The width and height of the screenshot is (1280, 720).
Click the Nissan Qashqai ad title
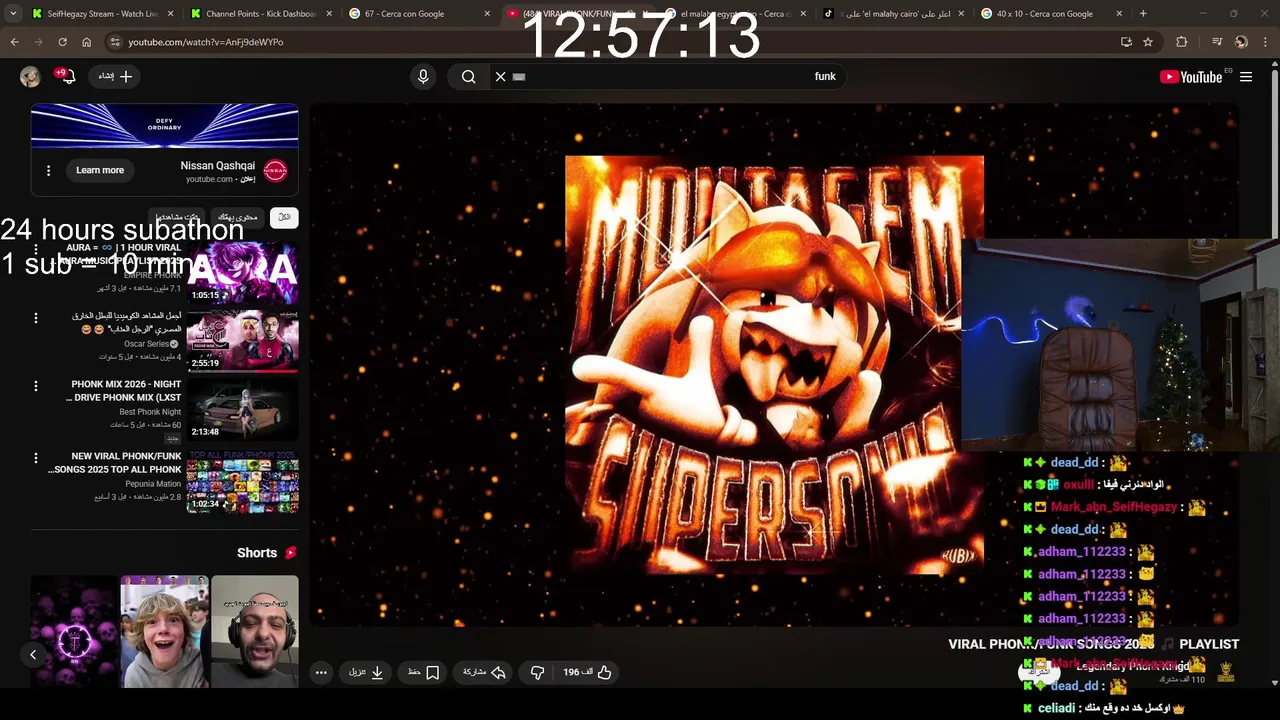(217, 165)
